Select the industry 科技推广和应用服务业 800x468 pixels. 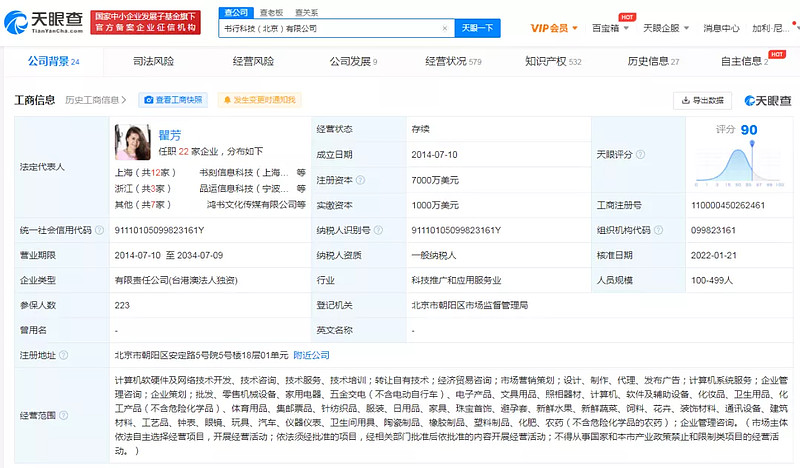tap(456, 280)
